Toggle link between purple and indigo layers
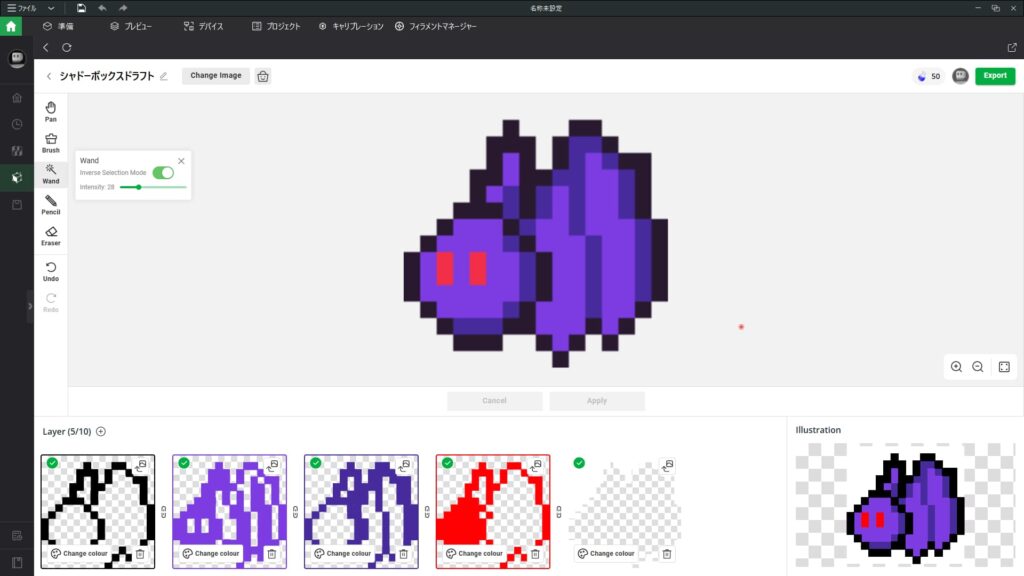1024x576 pixels. pos(295,513)
